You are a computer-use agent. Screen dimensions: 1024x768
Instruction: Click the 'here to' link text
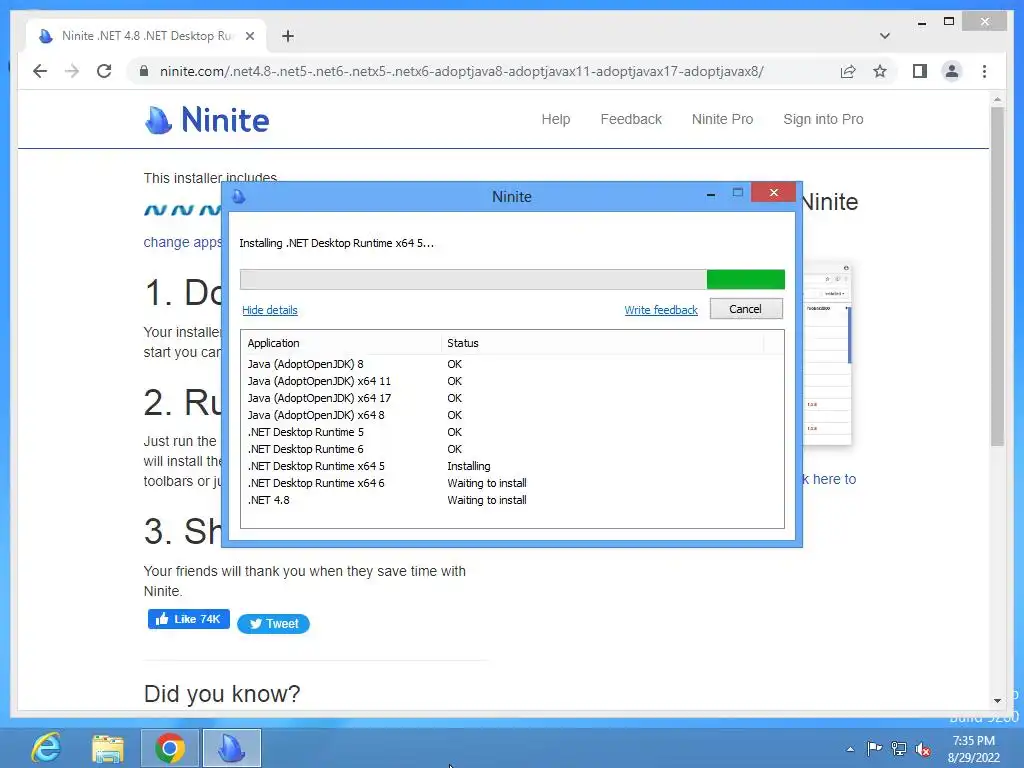tap(834, 479)
